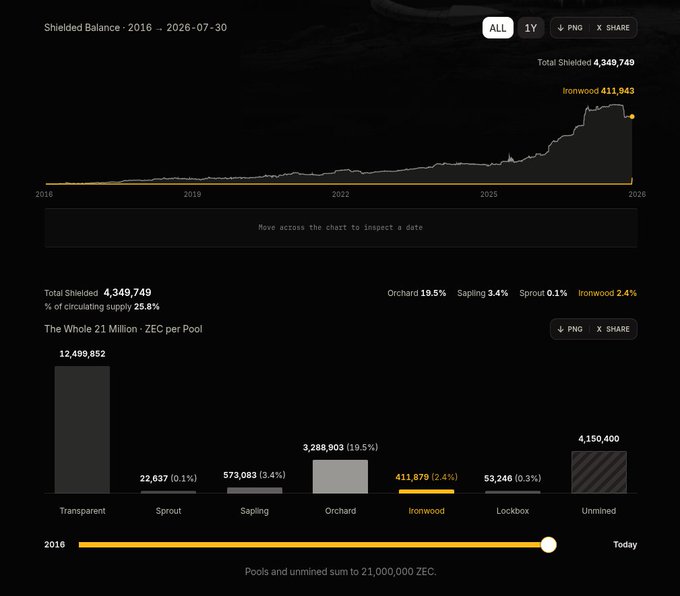Screen dimensions: 680x596
Task: Download Shielded Balance chart as PNG
Action: [570, 28]
